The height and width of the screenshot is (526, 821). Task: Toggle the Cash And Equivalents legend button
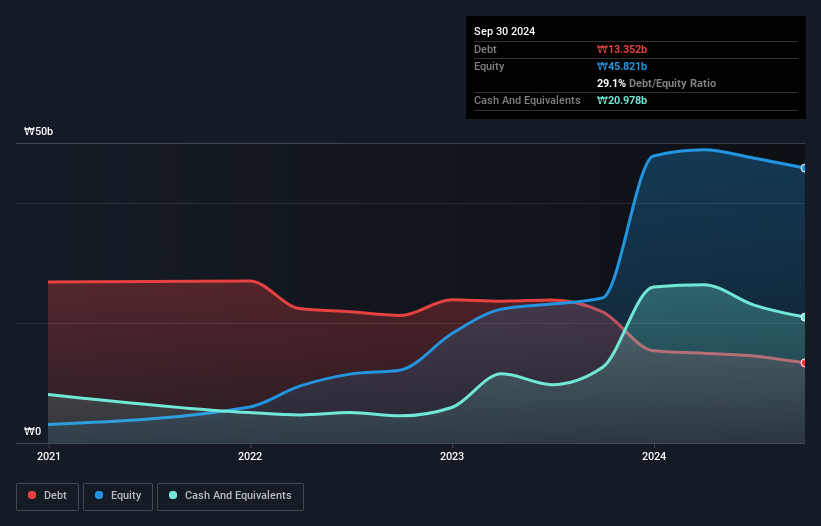pos(230,496)
